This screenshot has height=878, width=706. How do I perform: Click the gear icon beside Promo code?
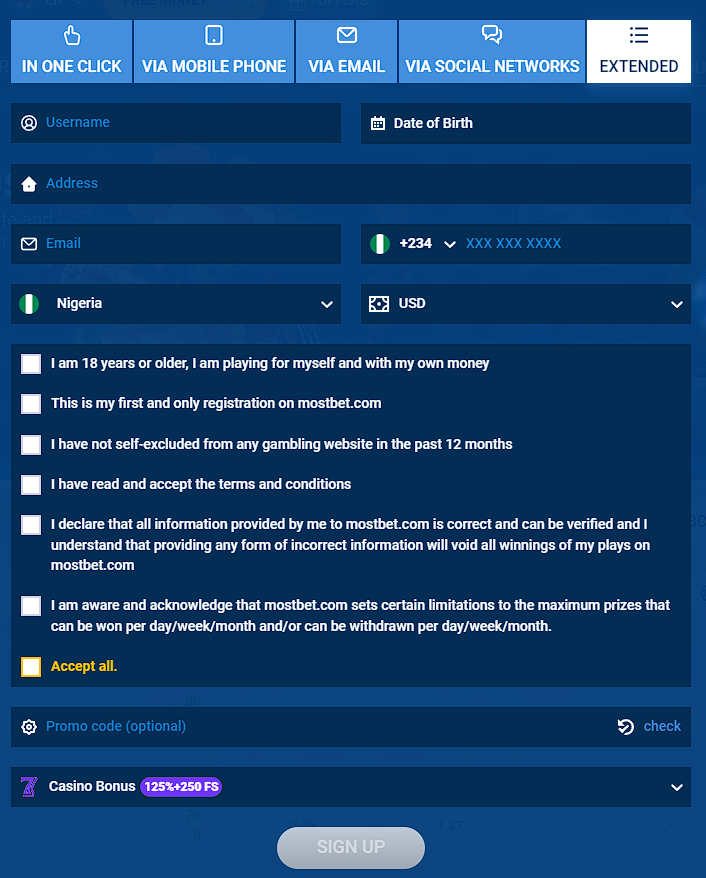tap(28, 727)
